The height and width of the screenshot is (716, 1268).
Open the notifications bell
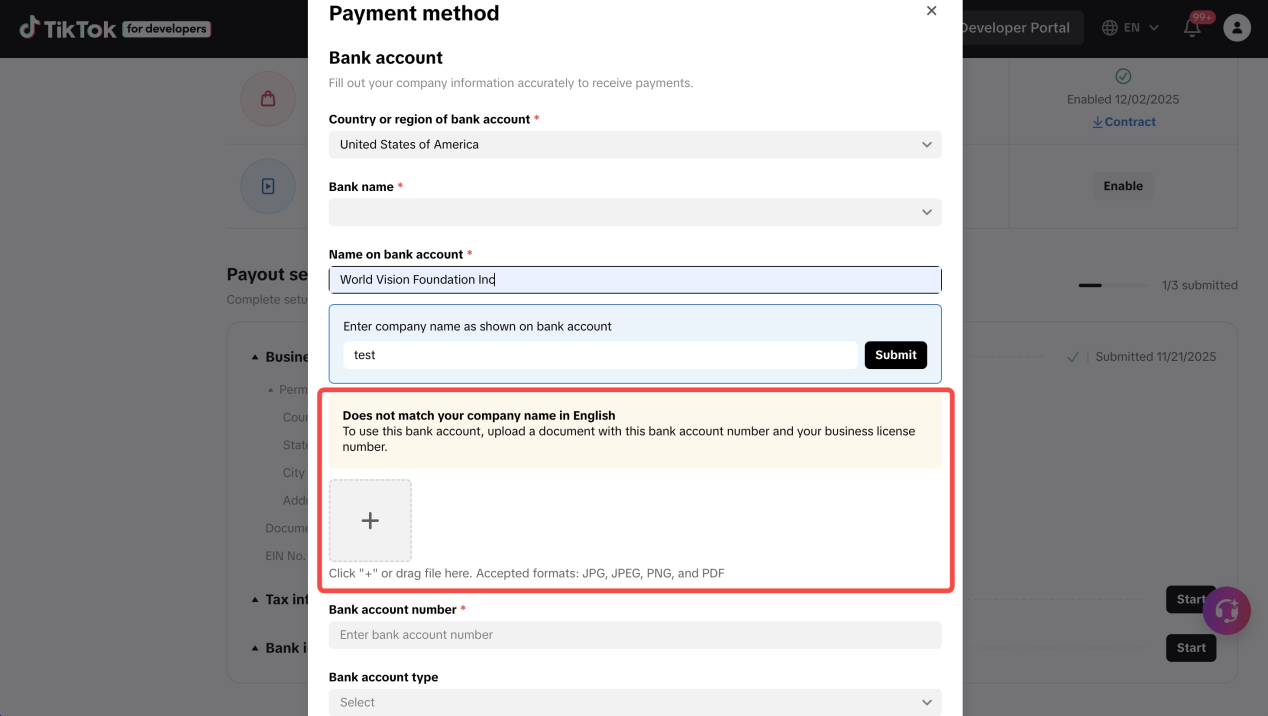(1192, 27)
